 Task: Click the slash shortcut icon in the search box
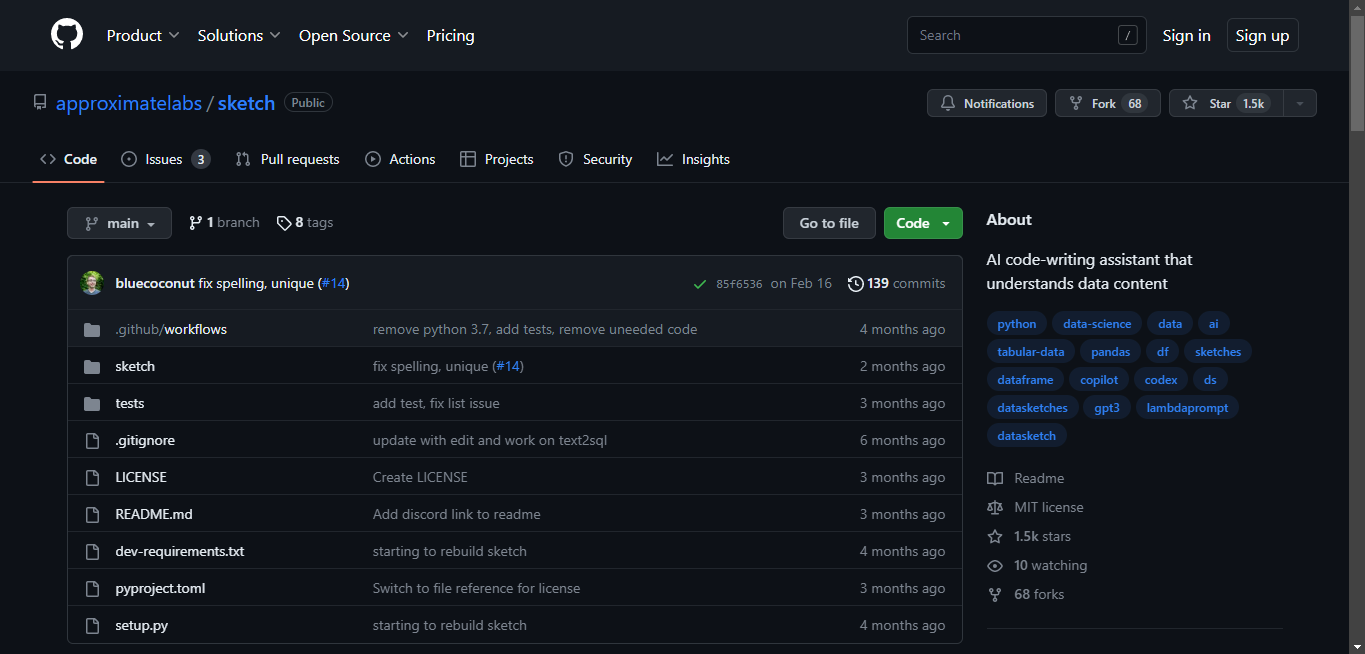pos(1127,35)
